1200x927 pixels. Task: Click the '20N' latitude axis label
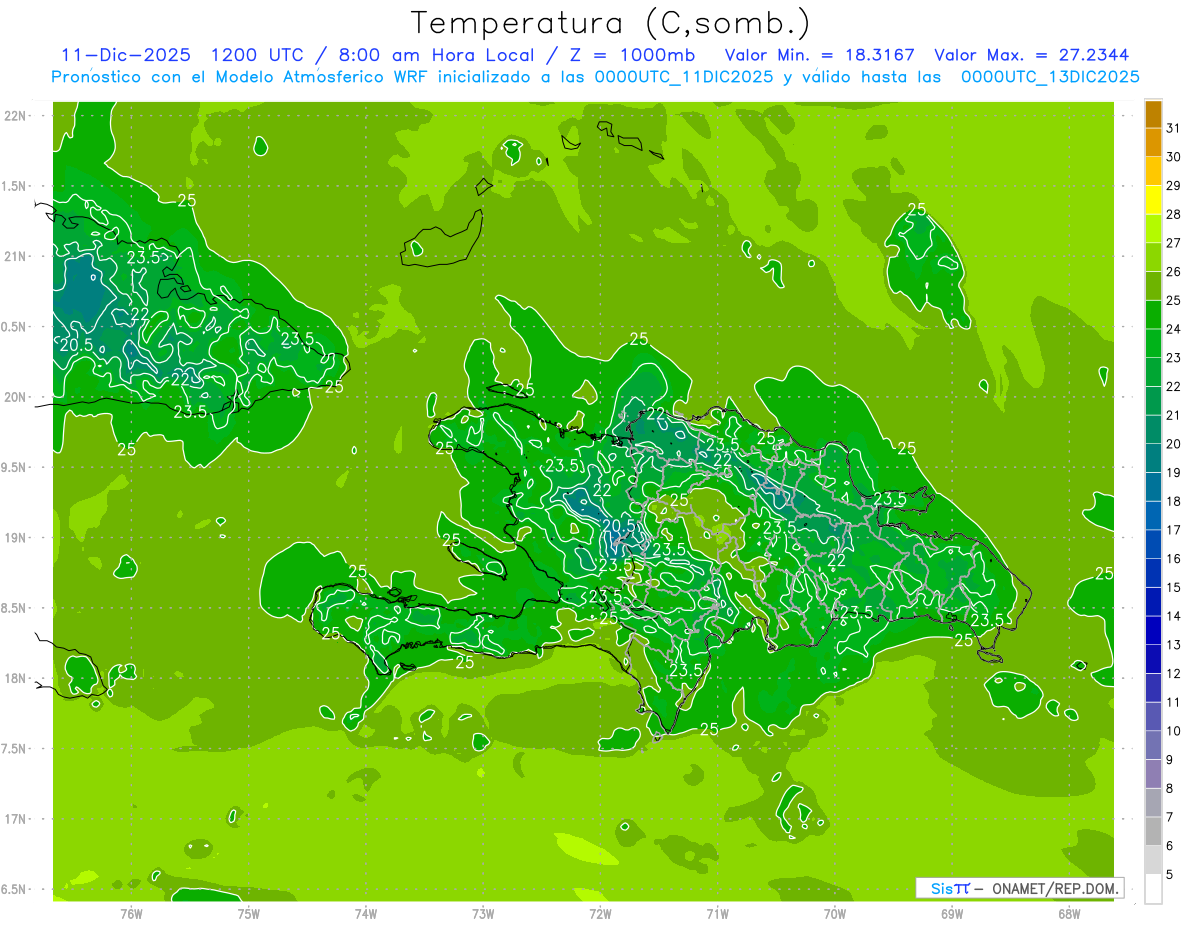coord(16,397)
